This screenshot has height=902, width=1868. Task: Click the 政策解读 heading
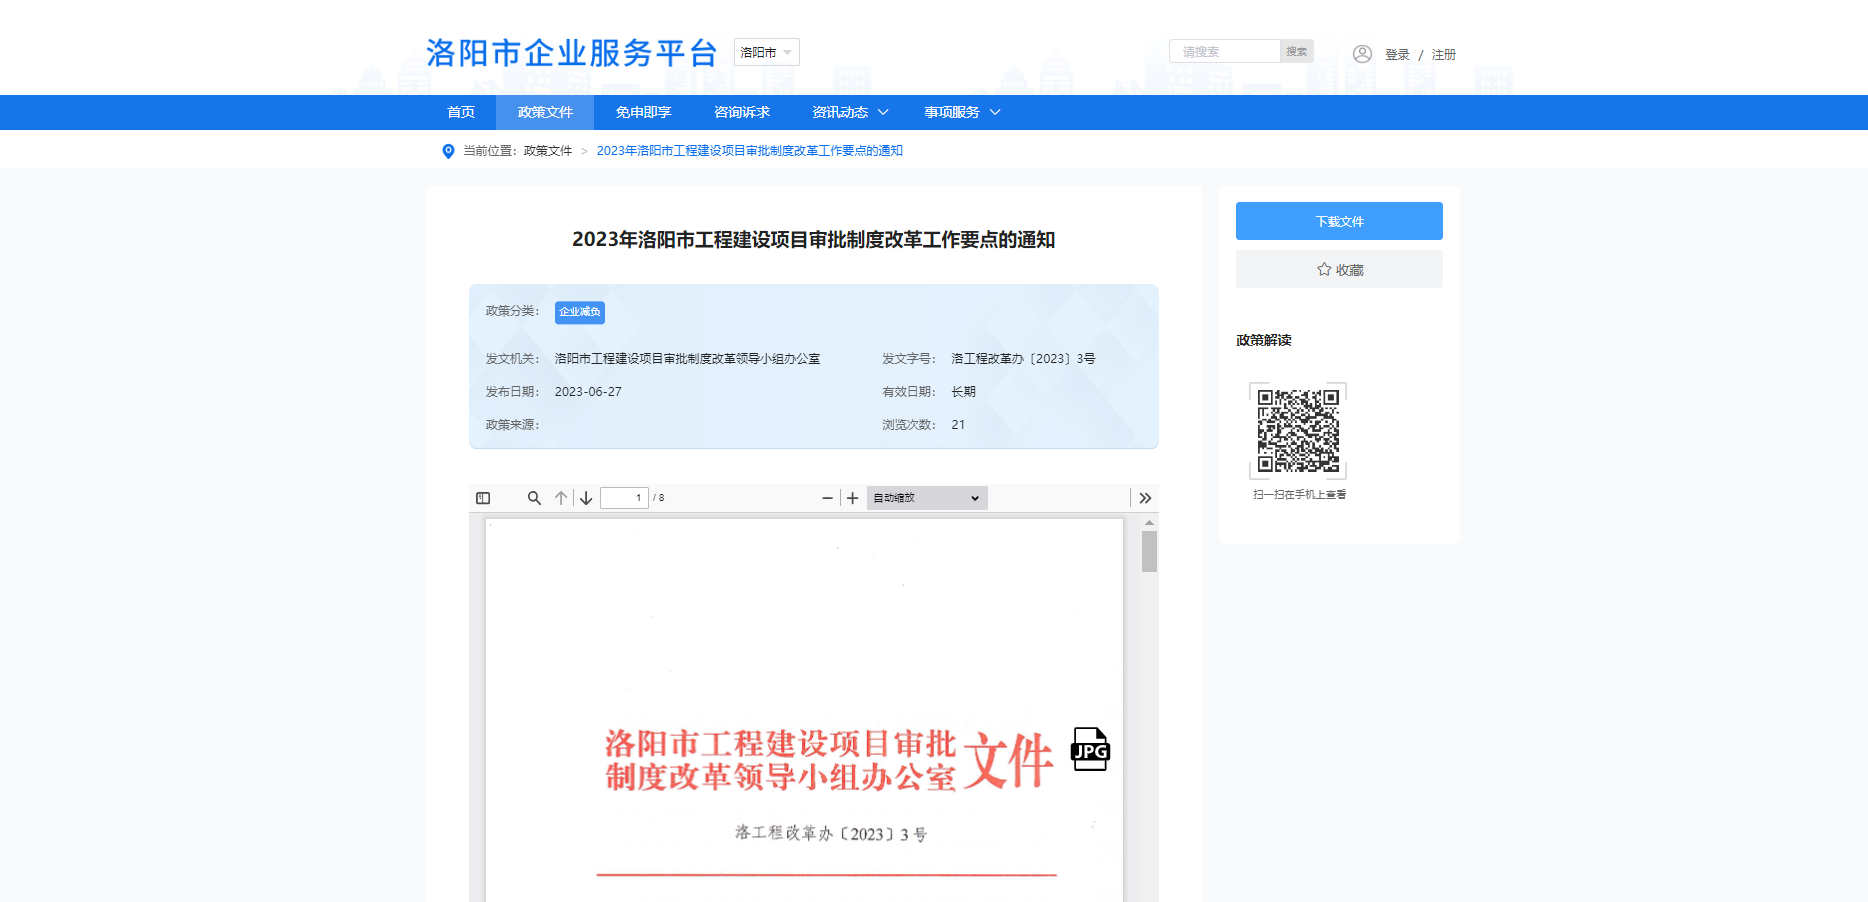point(1264,340)
